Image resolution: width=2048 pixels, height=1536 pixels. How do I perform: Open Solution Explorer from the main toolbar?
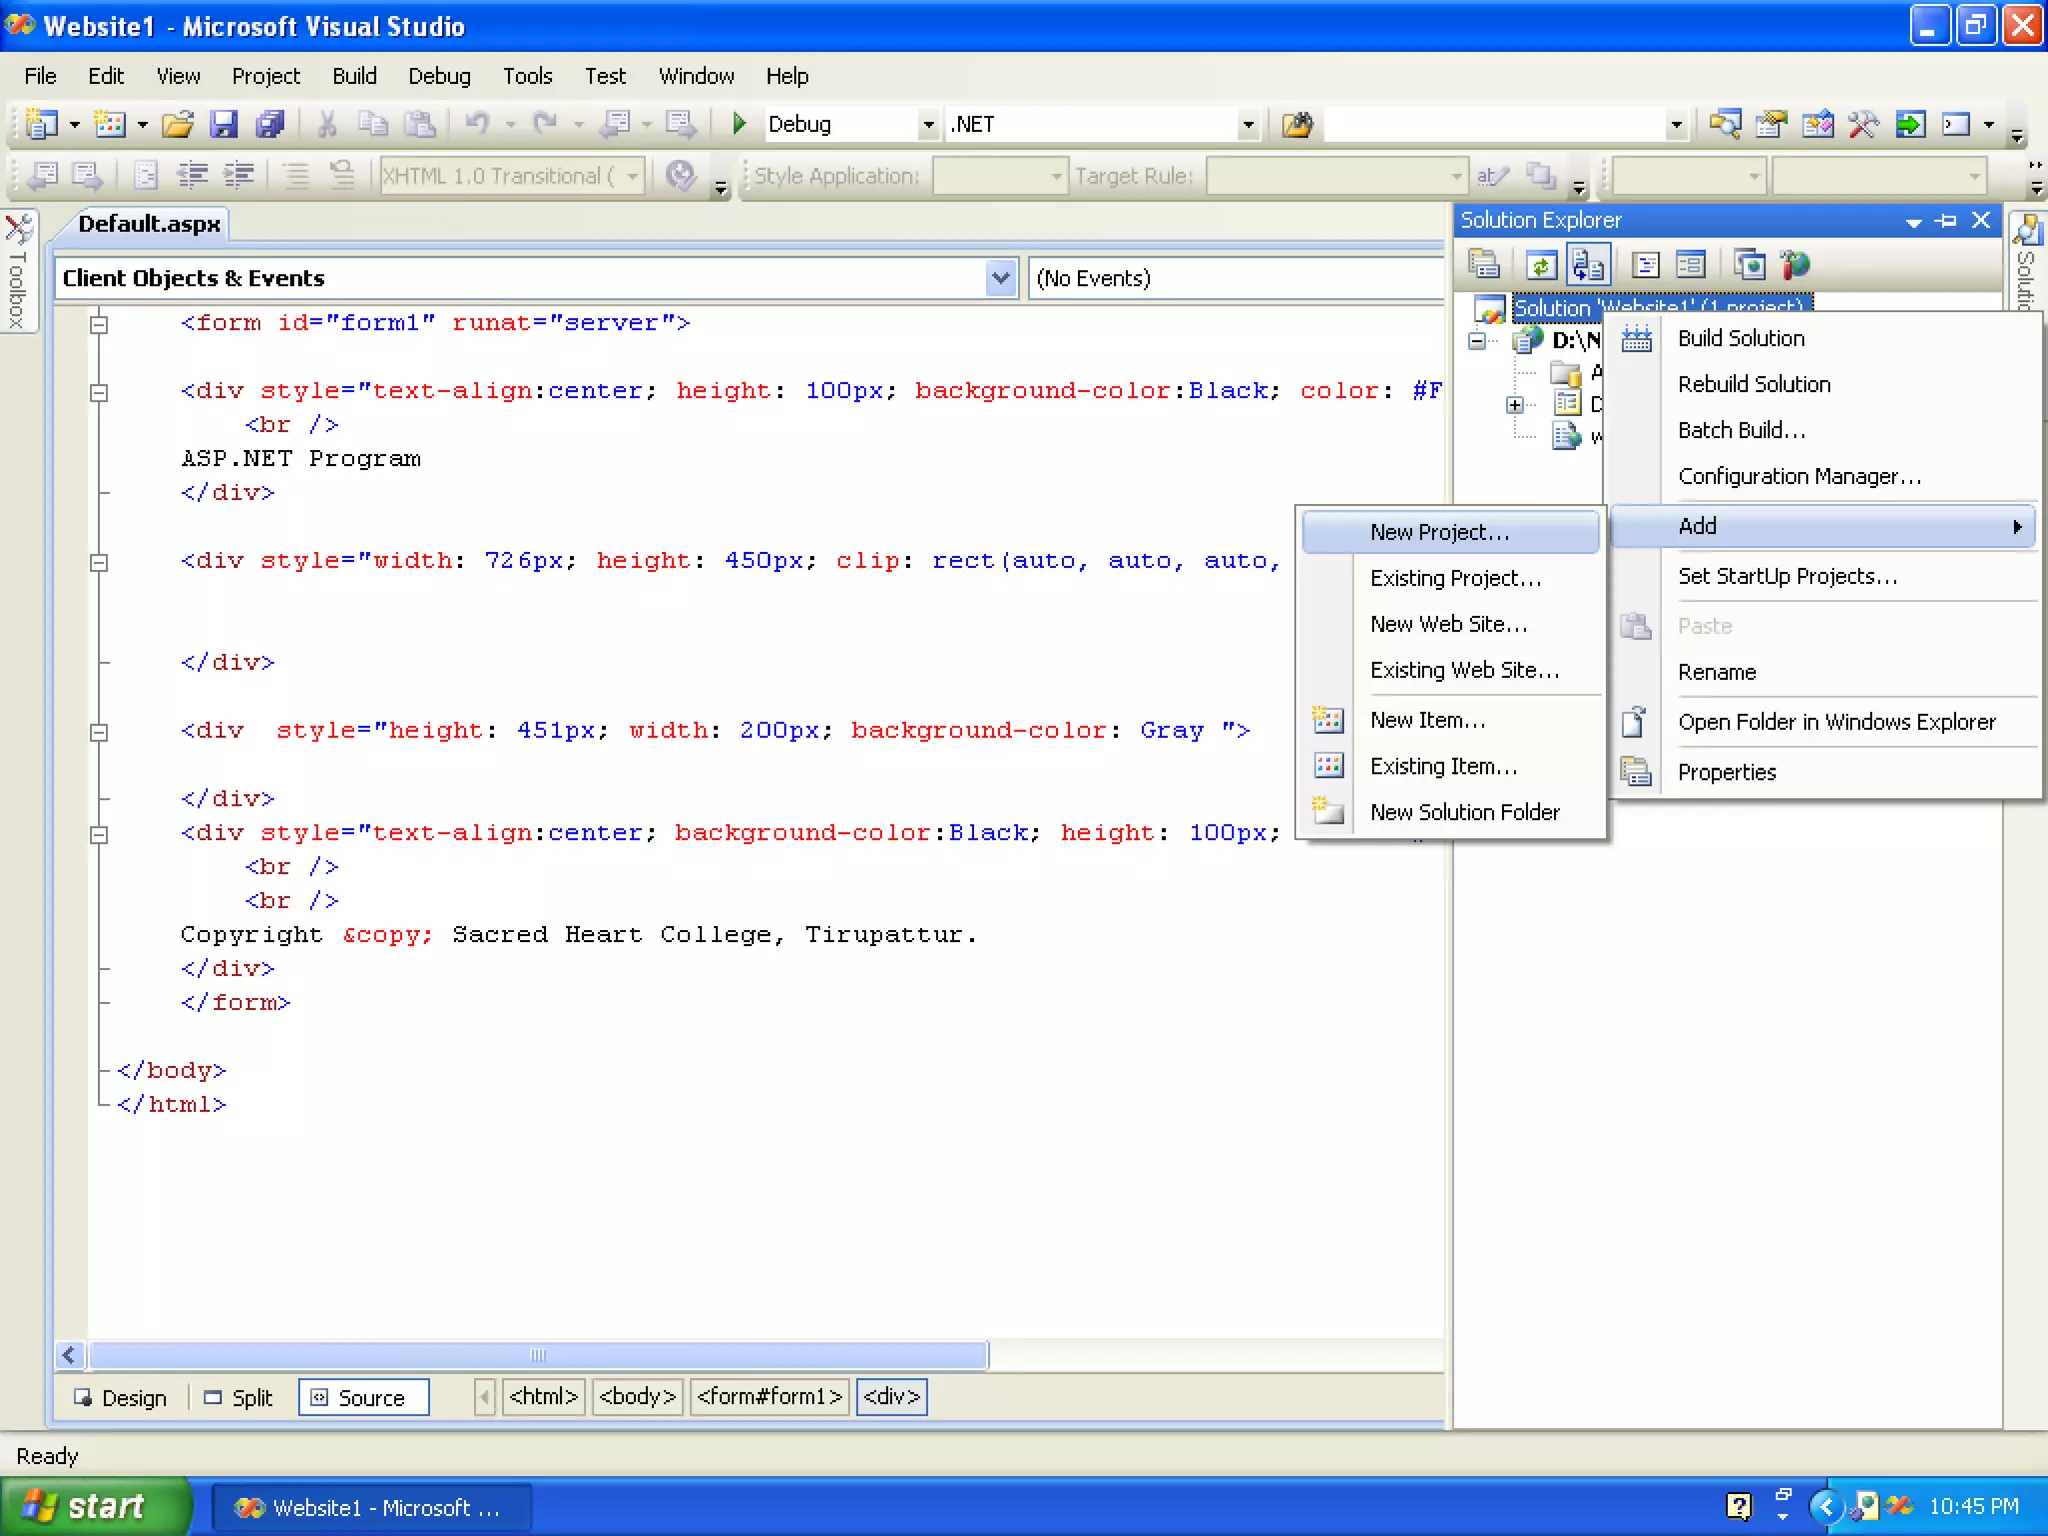(1725, 124)
